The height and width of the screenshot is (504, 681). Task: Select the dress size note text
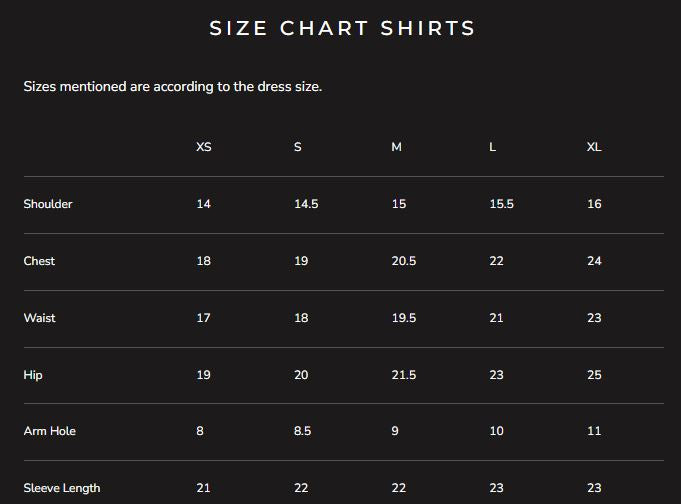click(x=173, y=86)
